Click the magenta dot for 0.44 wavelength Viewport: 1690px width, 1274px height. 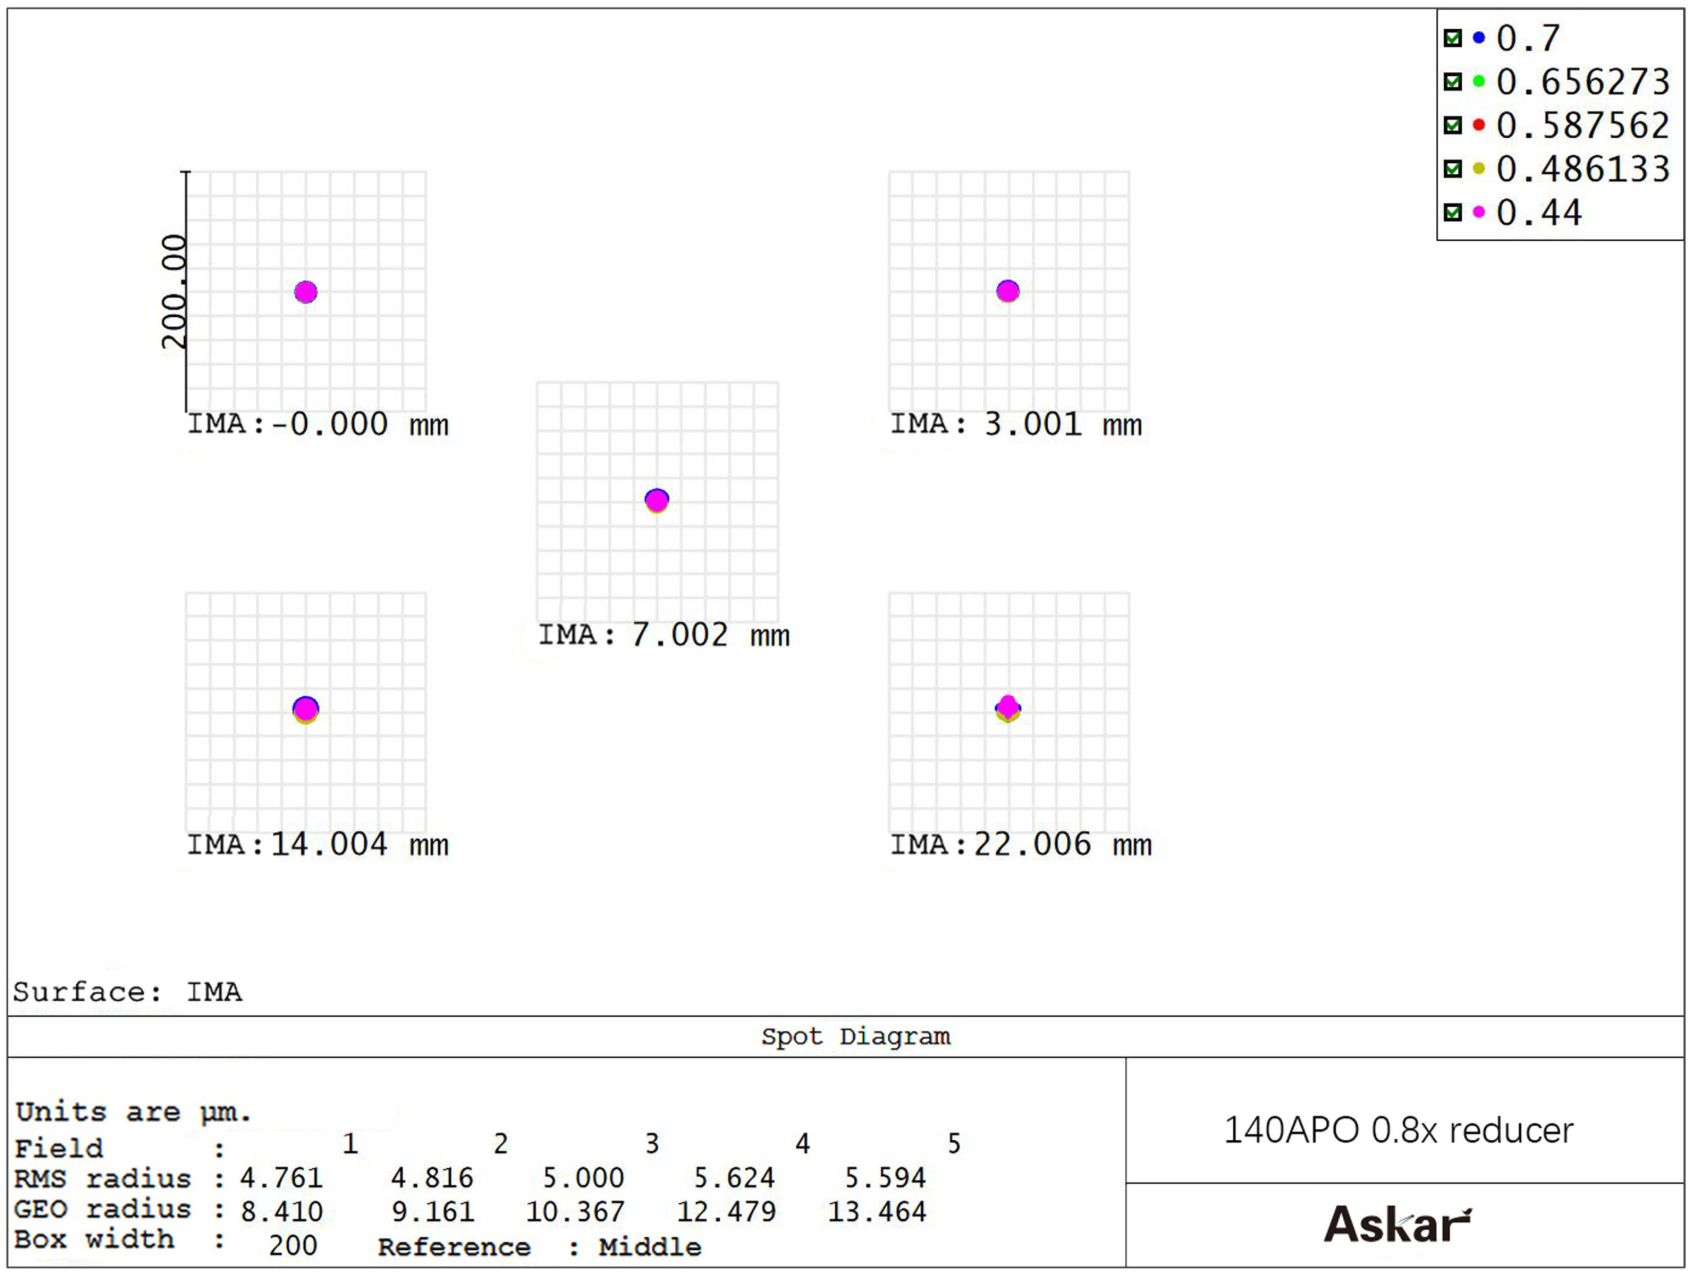(1479, 213)
